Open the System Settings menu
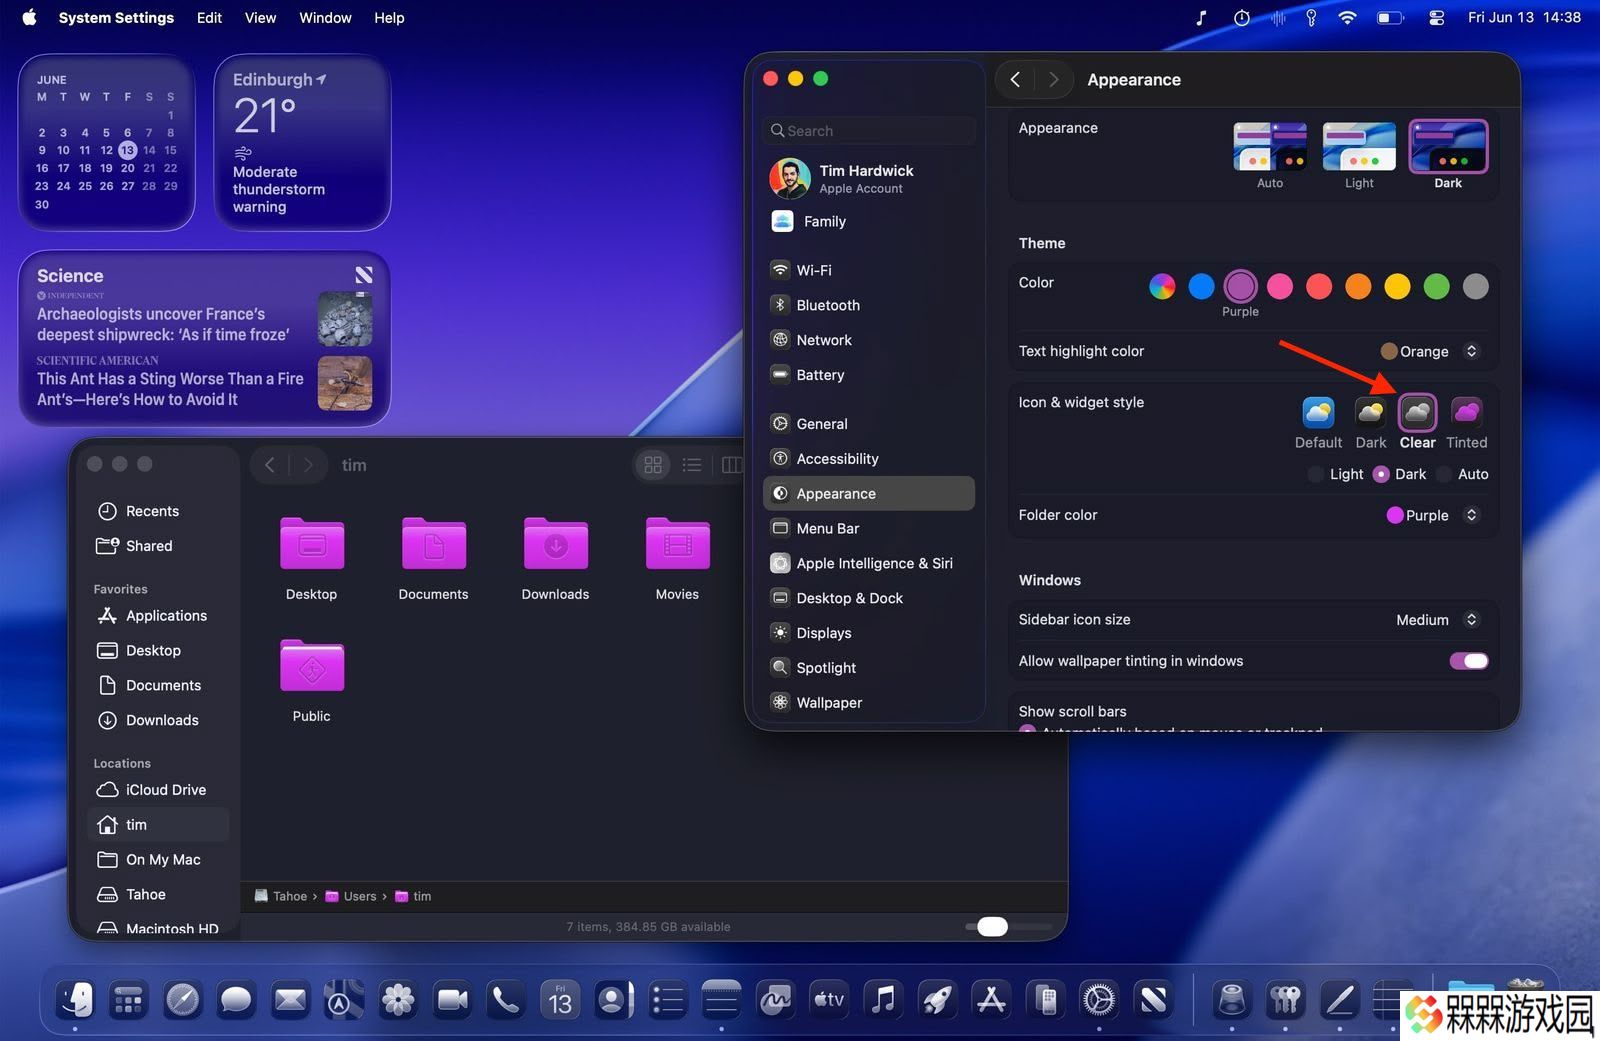The width and height of the screenshot is (1600, 1041). point(116,18)
